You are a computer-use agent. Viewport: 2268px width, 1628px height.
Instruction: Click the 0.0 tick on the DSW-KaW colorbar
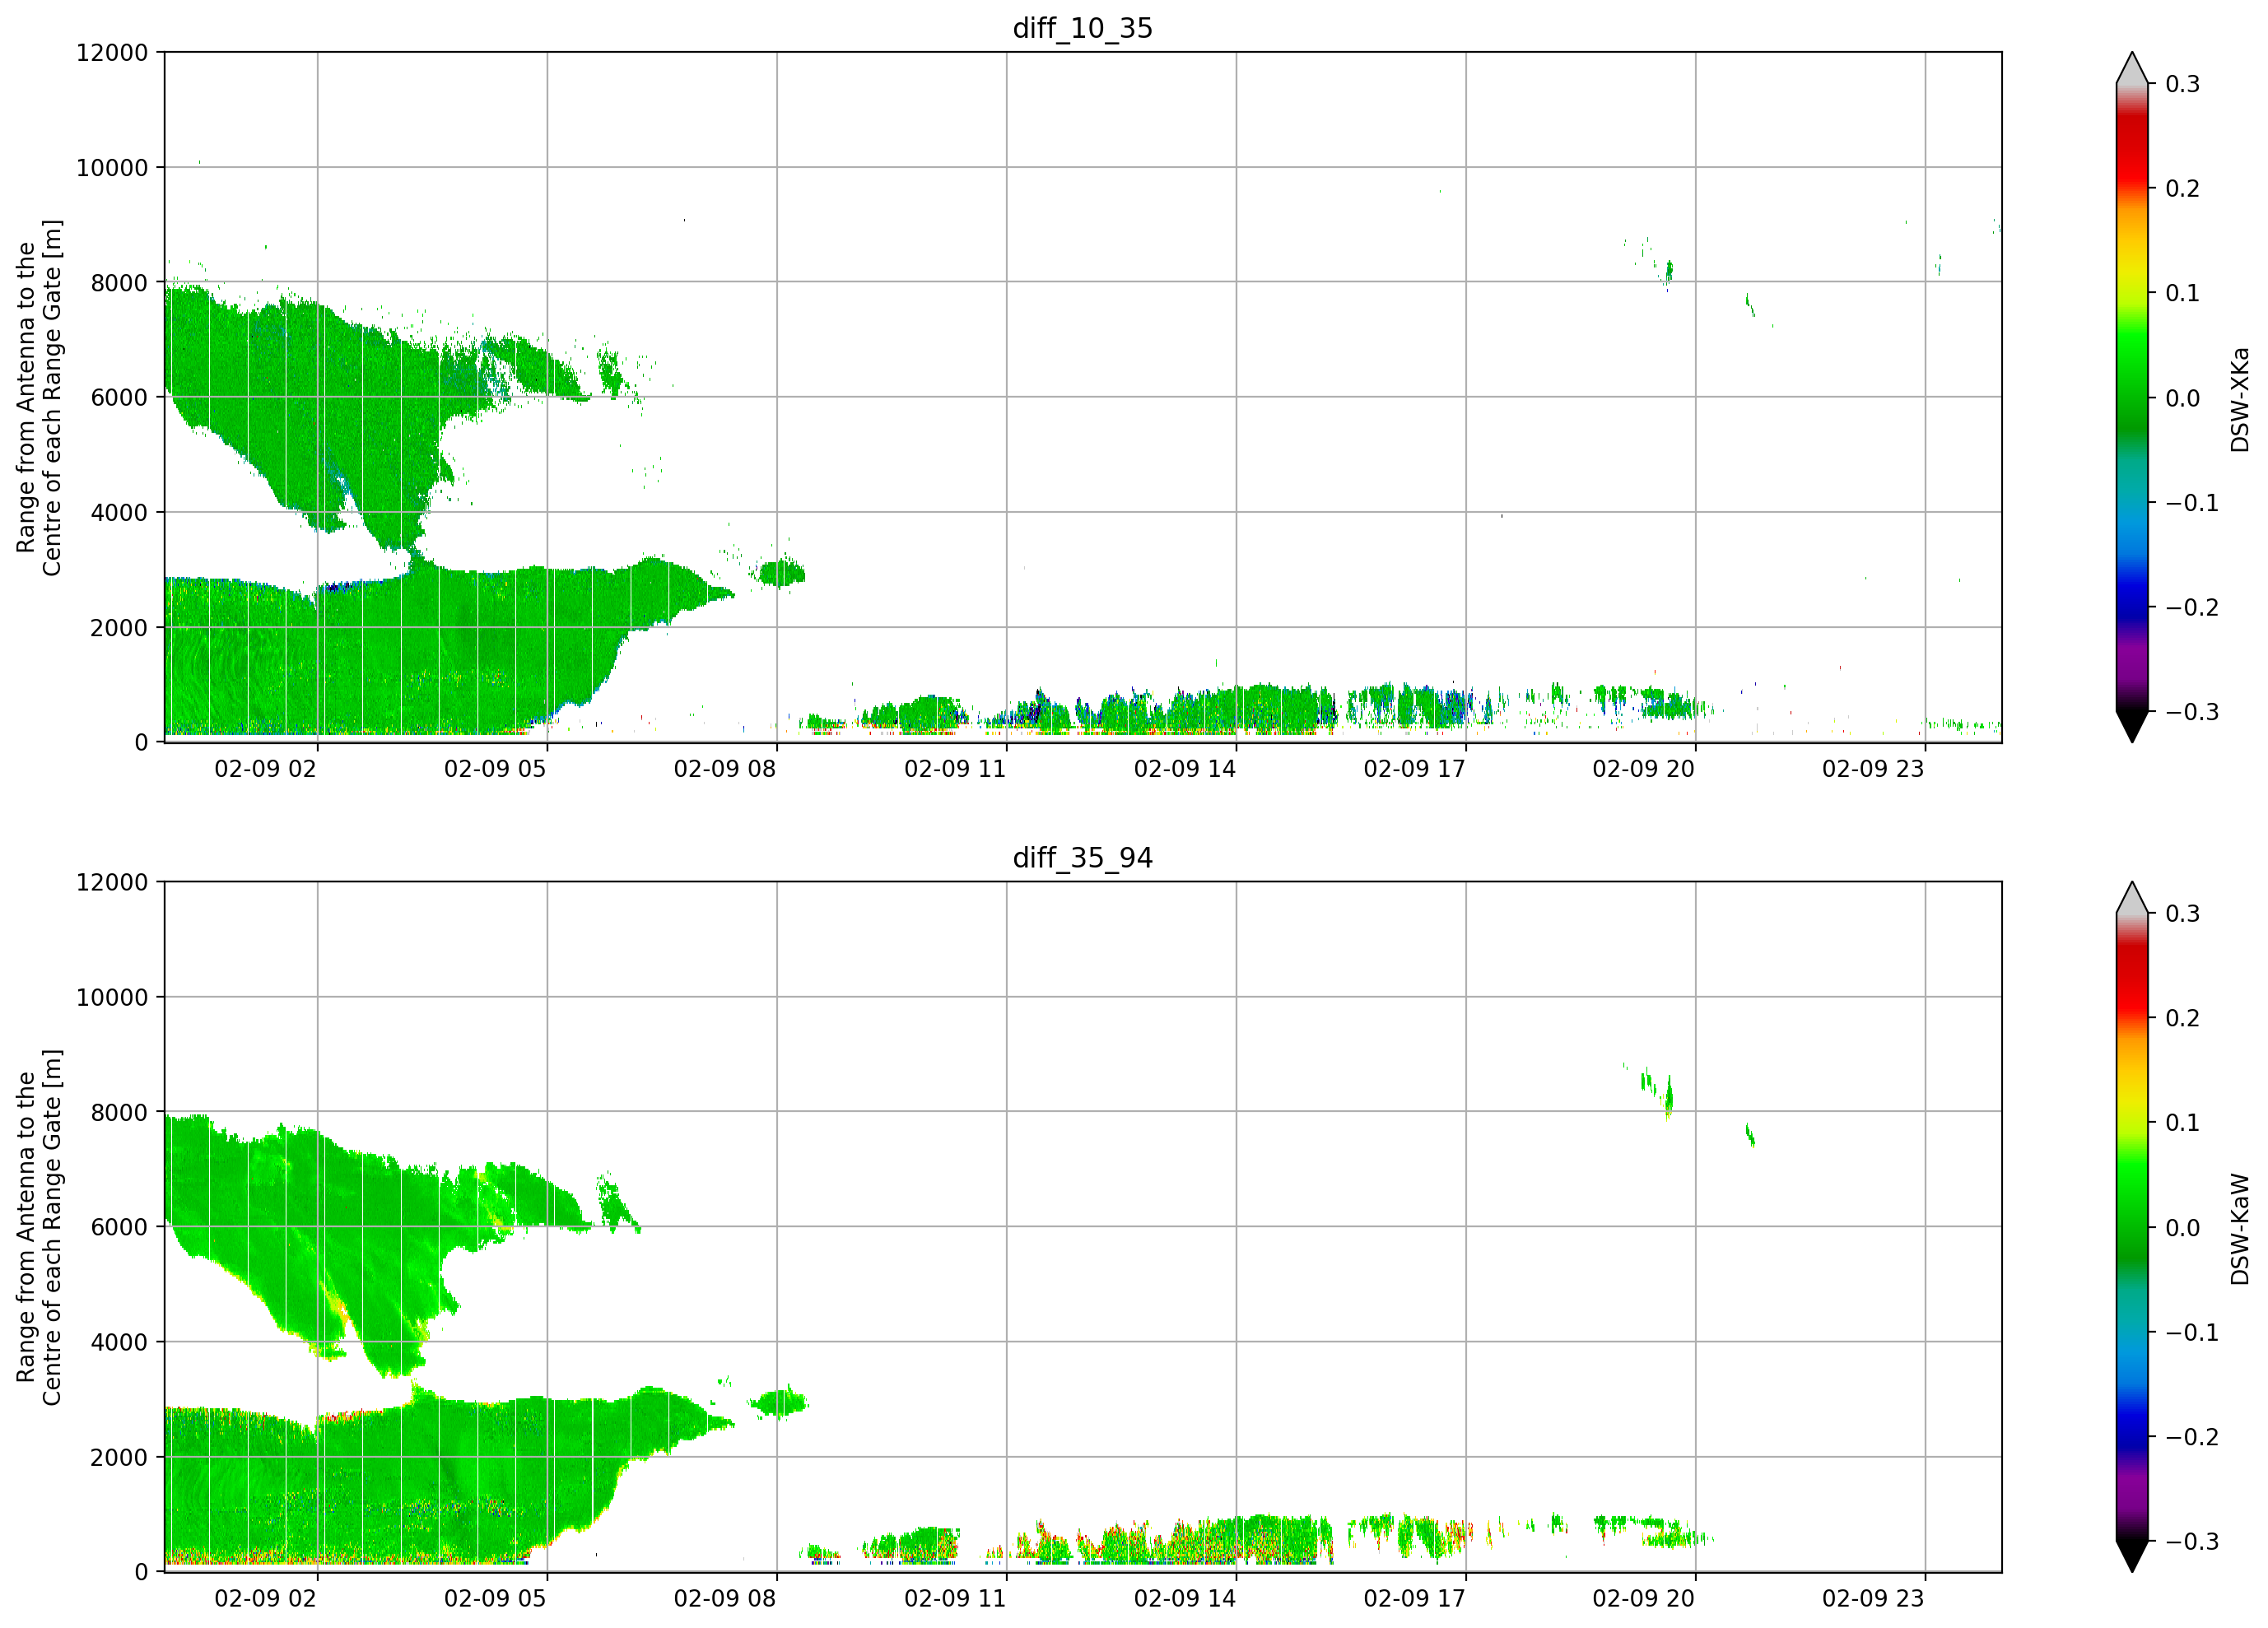(x=2183, y=1227)
